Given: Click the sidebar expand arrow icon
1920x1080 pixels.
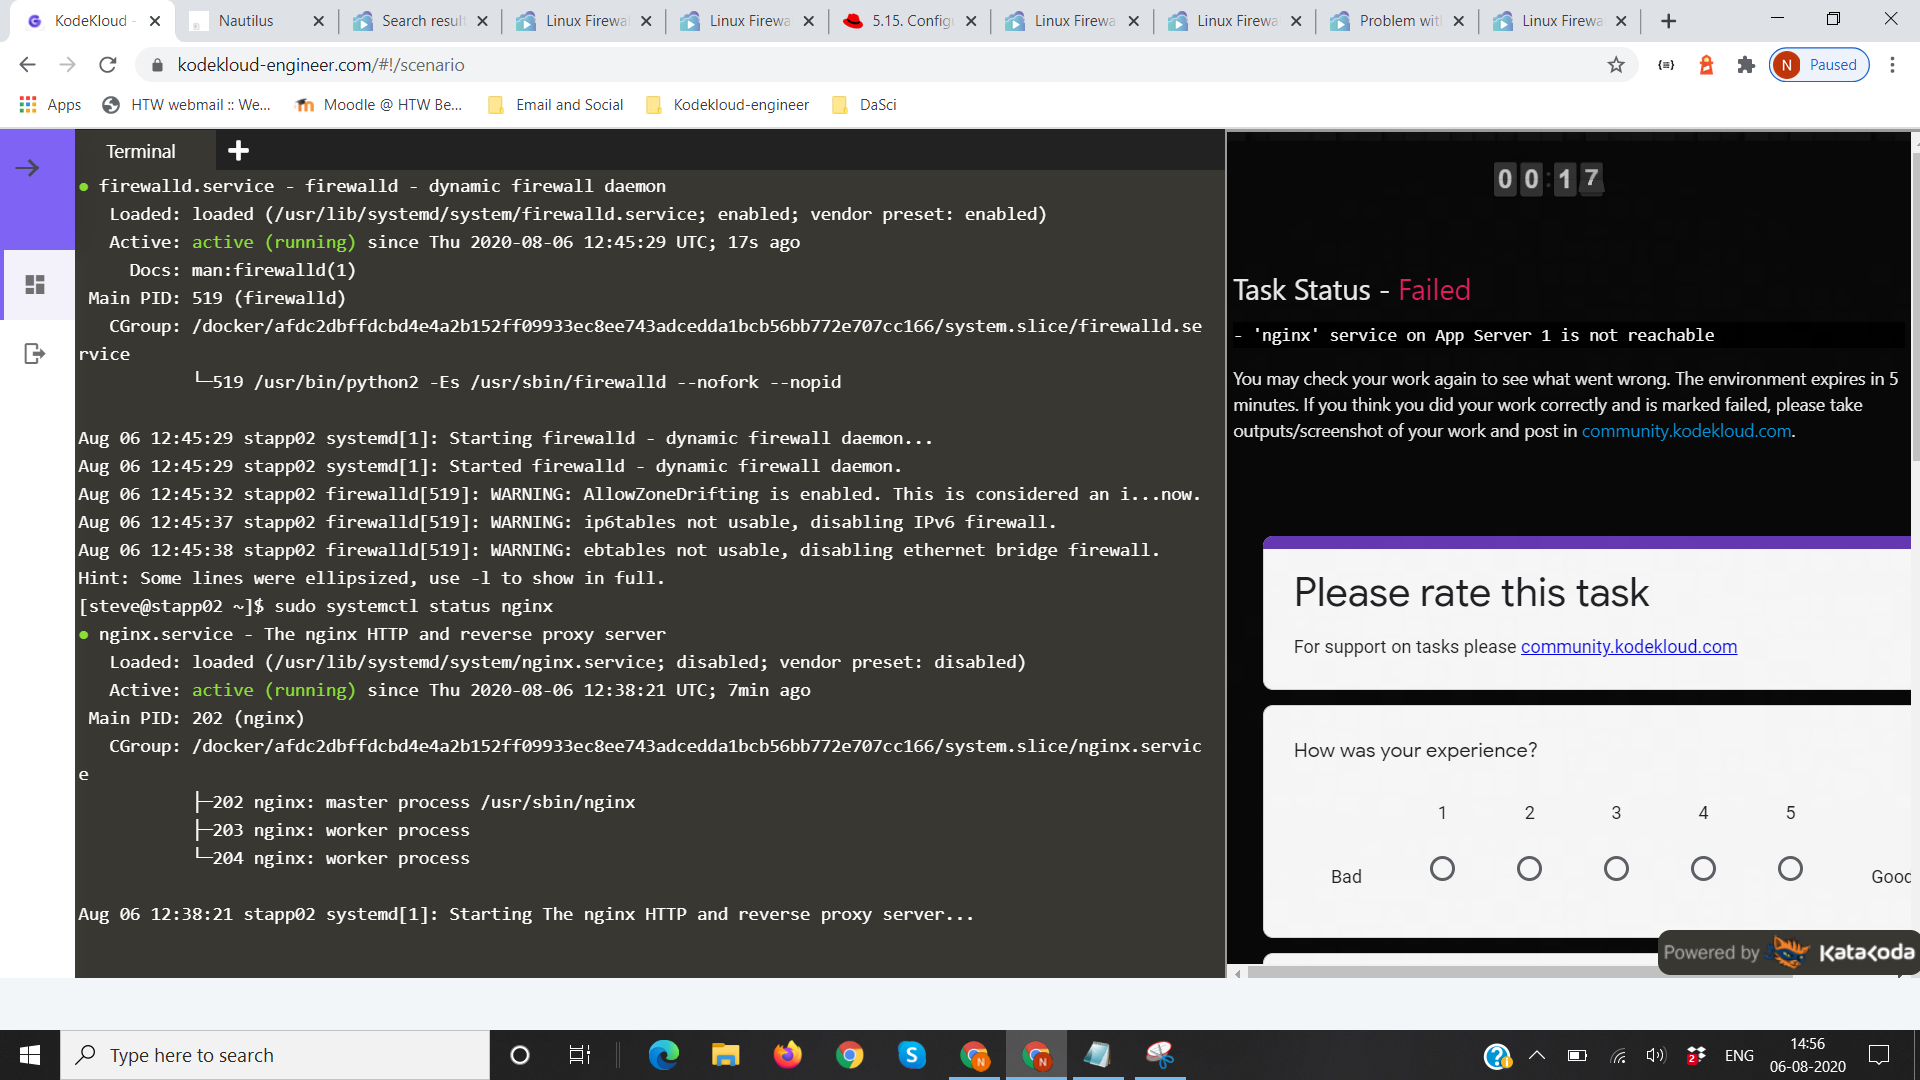Looking at the screenshot, I should coord(28,168).
